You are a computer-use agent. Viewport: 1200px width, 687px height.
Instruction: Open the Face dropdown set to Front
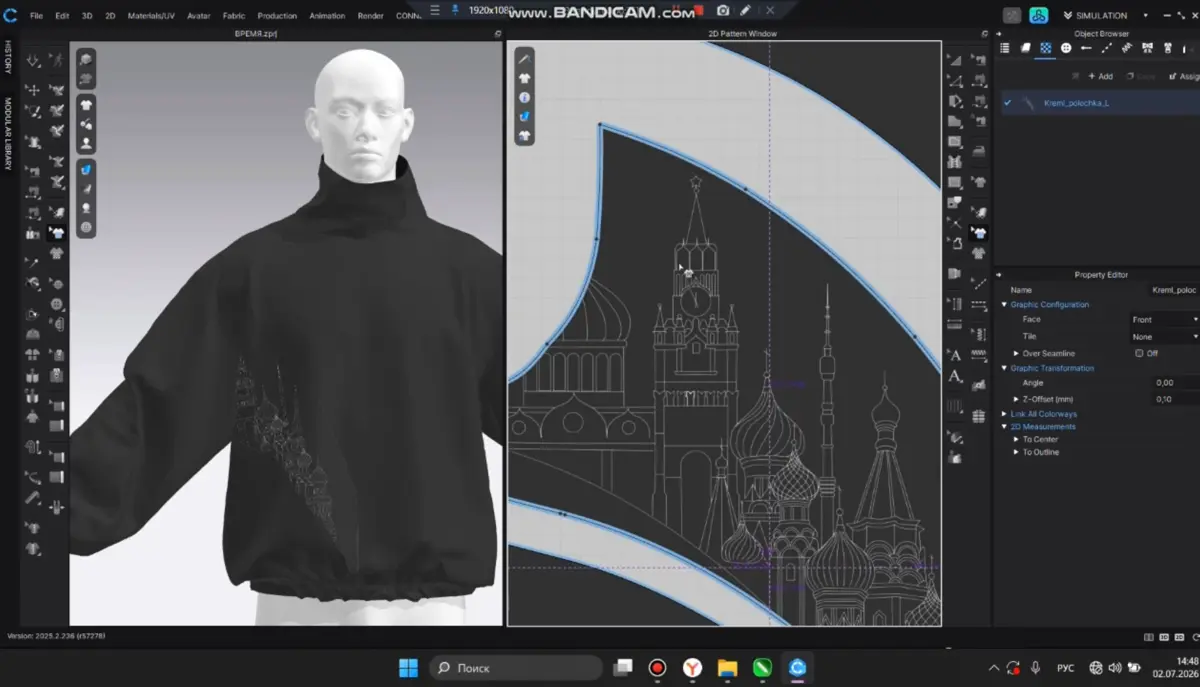(1164, 320)
